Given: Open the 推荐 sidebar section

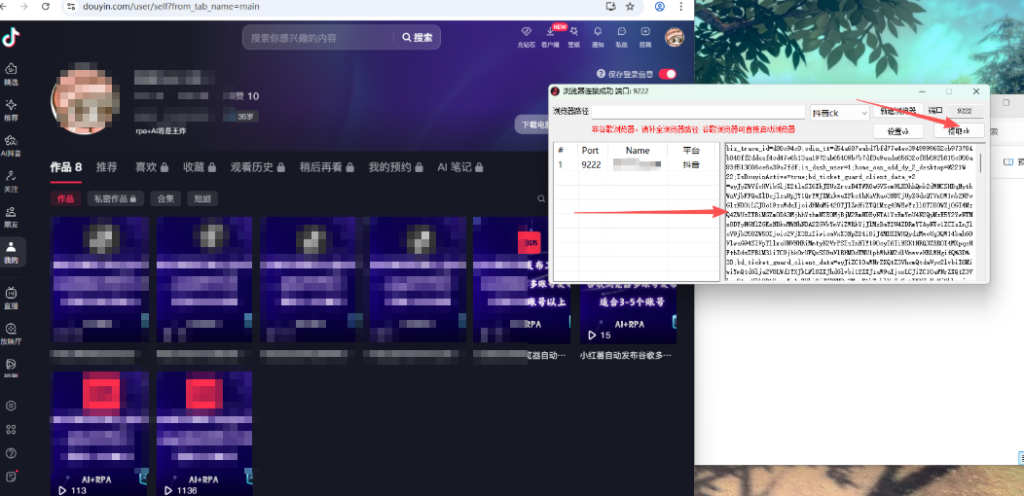Looking at the screenshot, I should (x=11, y=110).
